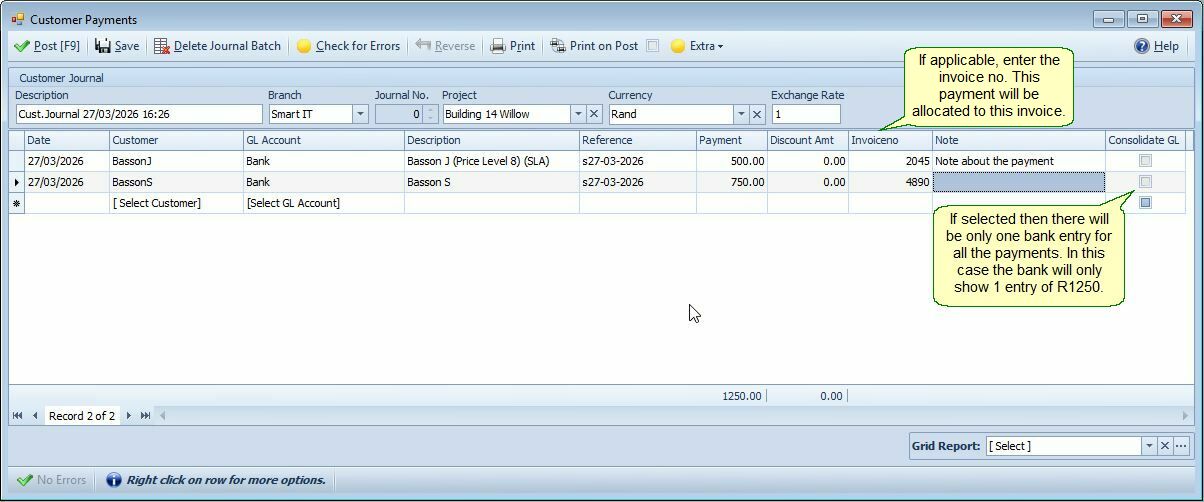Click invoice number 4890 cell
This screenshot has width=1204, height=502.
coord(890,182)
